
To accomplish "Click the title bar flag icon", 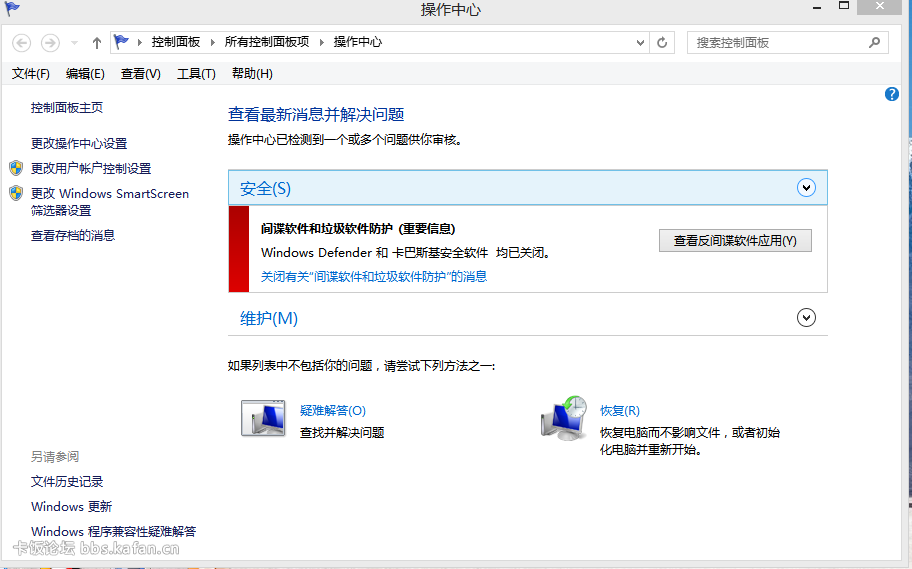I will point(12,9).
